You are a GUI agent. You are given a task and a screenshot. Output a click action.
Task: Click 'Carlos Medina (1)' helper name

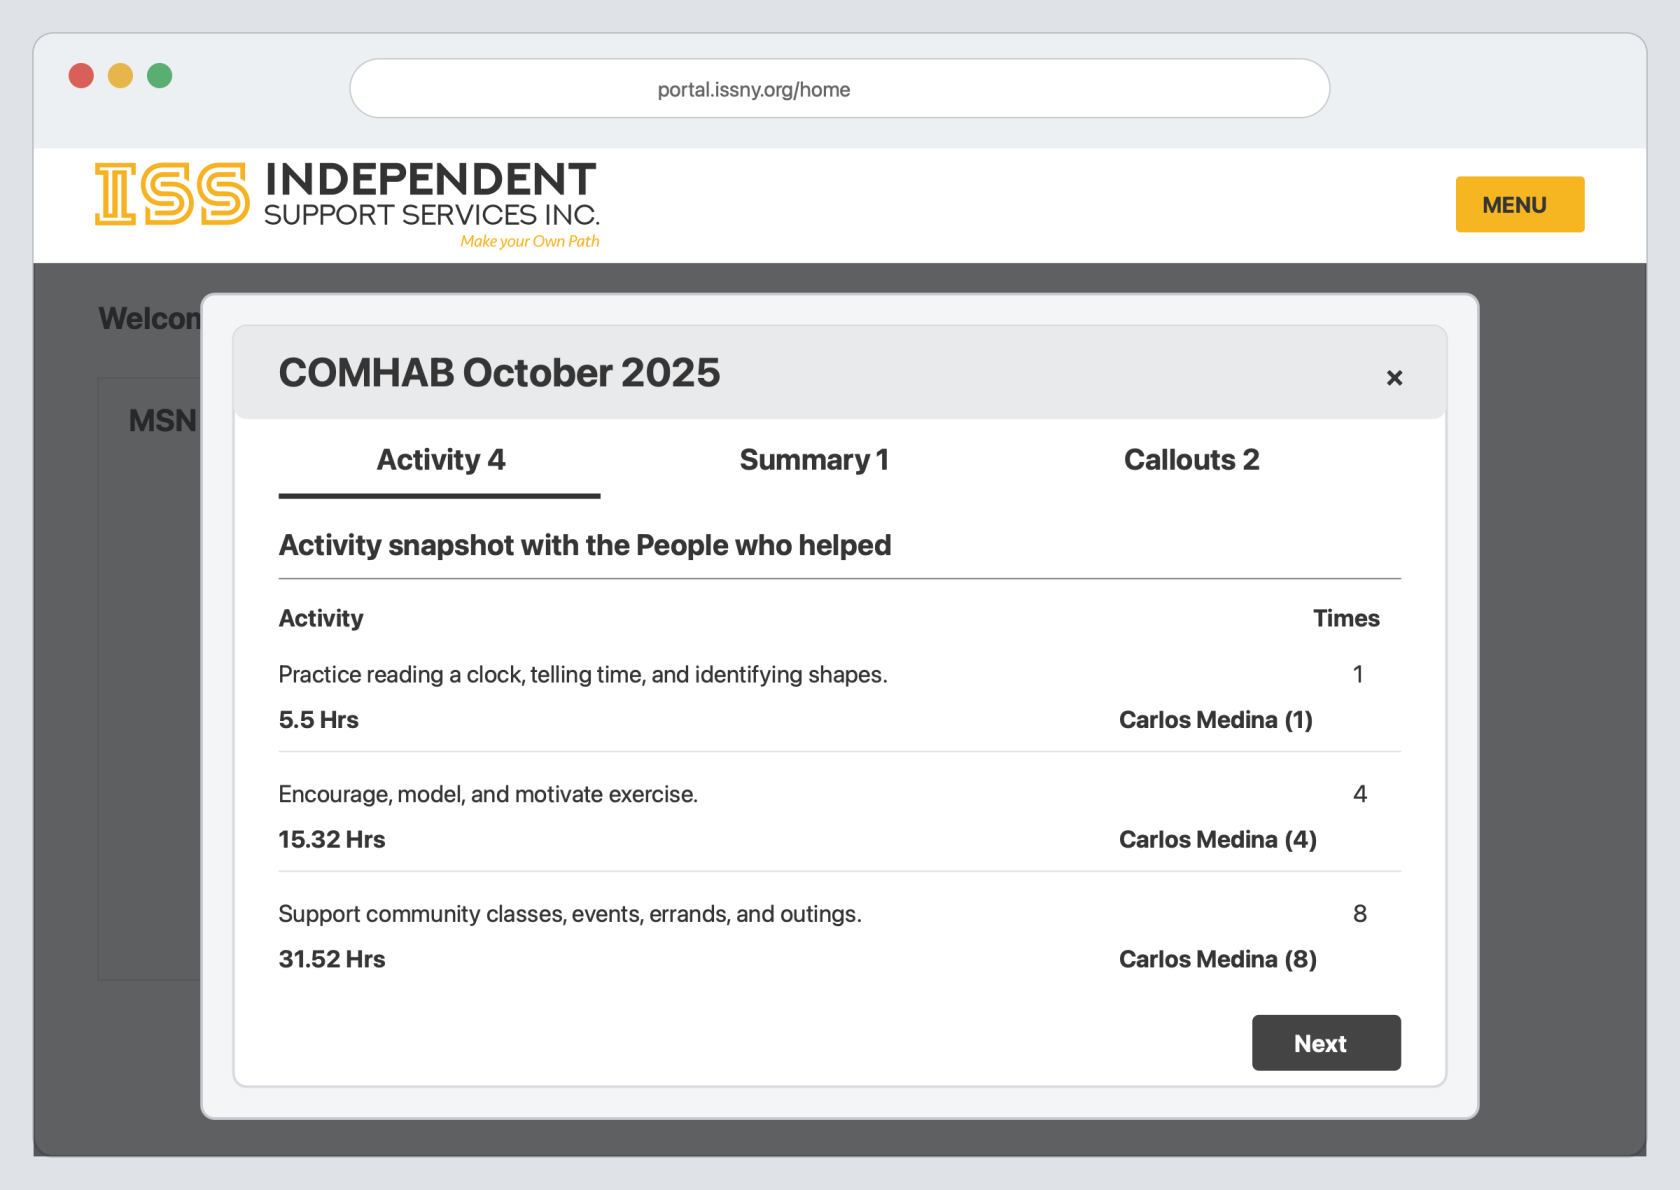coord(1215,720)
